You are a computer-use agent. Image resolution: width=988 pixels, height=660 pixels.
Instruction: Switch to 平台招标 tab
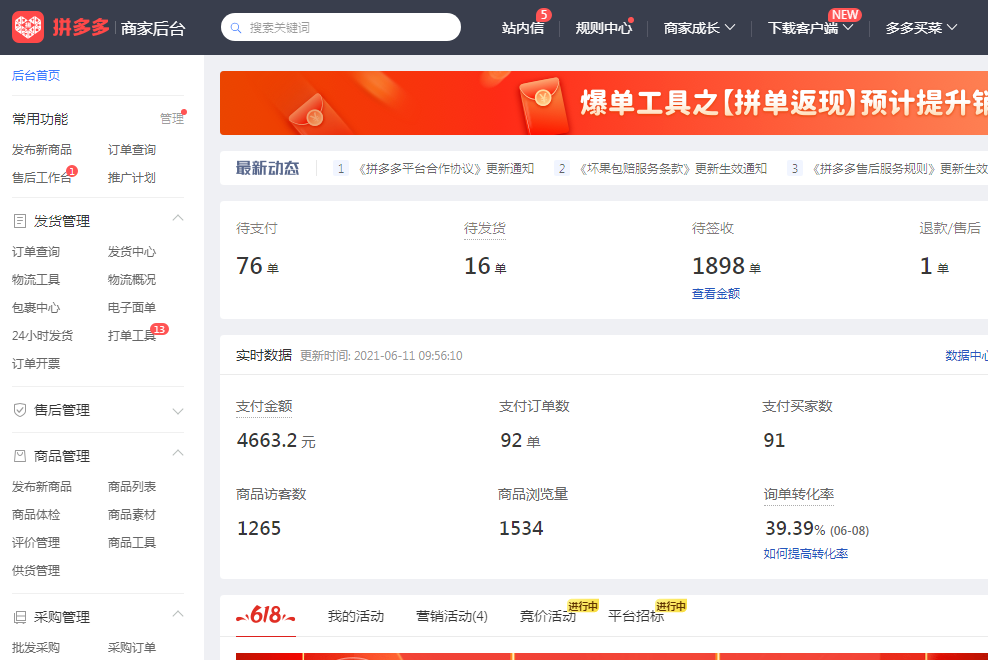636,616
